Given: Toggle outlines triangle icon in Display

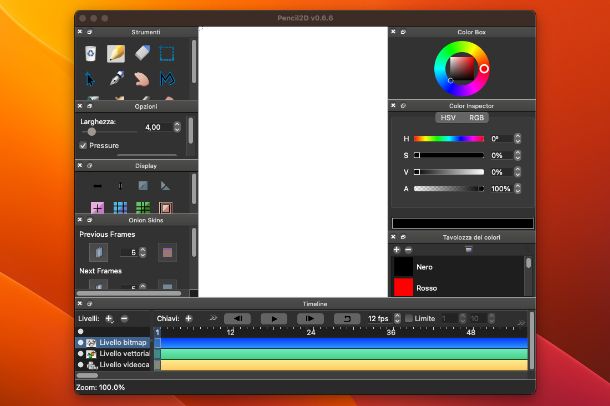Looking at the screenshot, I should tap(165, 186).
